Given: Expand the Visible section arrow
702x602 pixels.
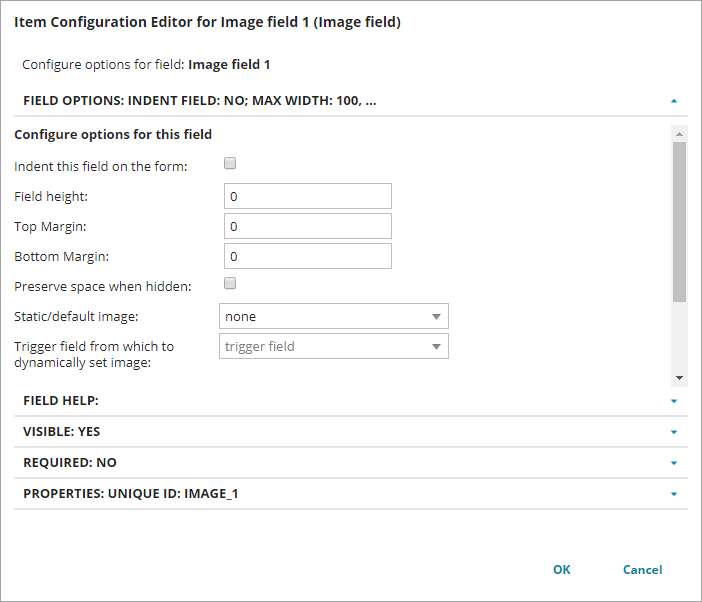Looking at the screenshot, I should click(674, 432).
